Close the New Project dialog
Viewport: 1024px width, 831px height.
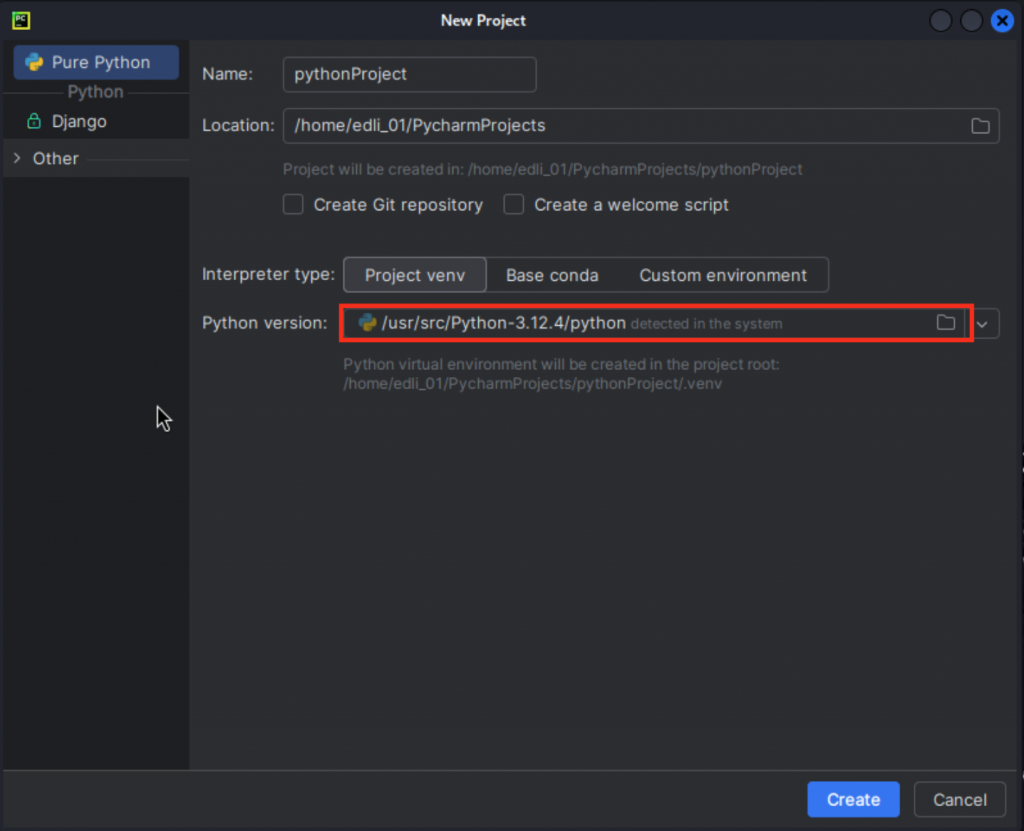1002,21
